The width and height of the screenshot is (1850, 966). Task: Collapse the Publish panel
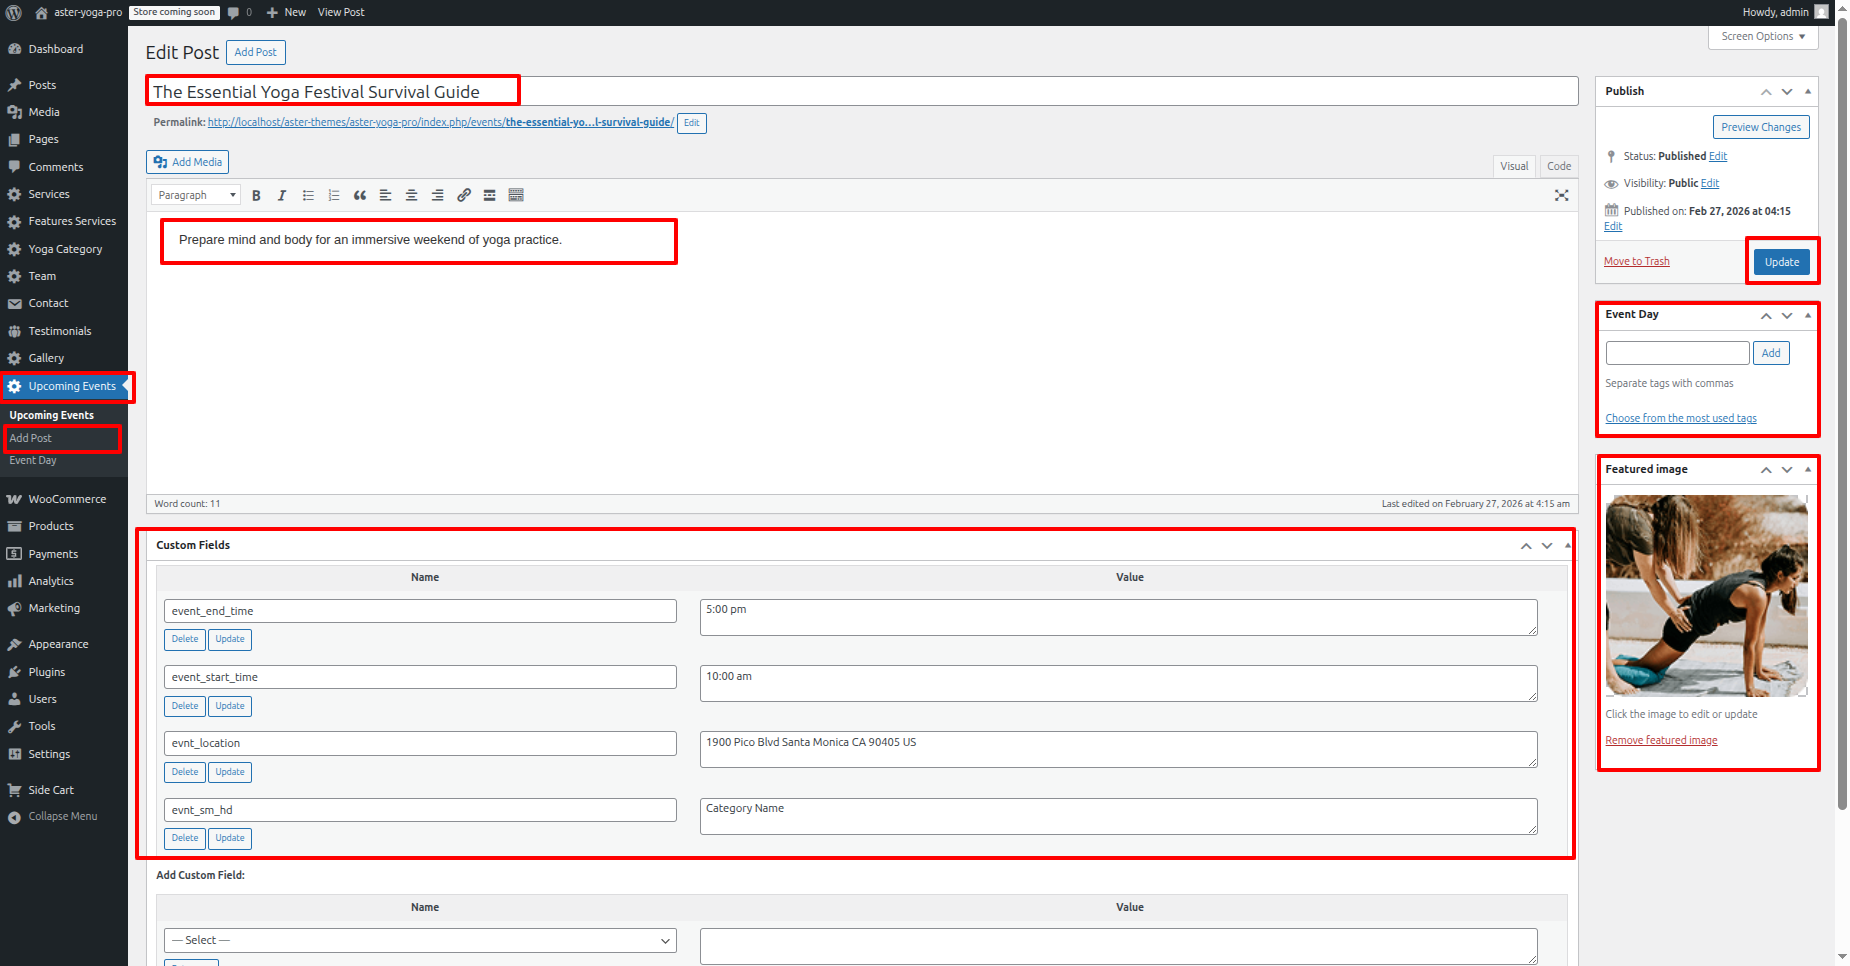click(x=1807, y=91)
